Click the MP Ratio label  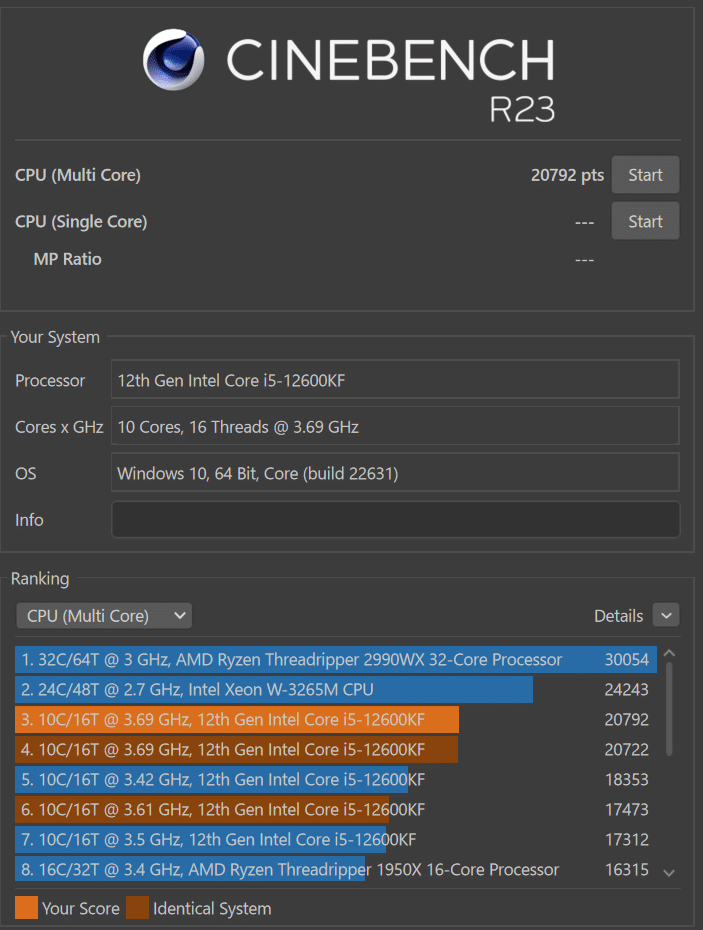point(68,259)
